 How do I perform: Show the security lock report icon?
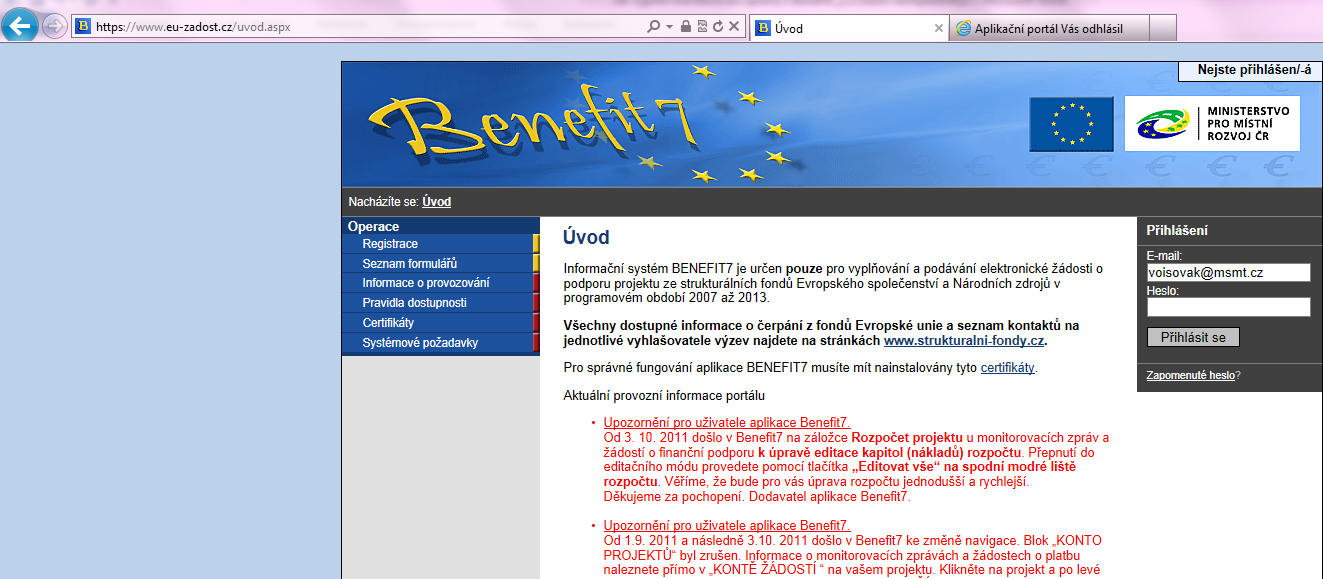(x=686, y=27)
